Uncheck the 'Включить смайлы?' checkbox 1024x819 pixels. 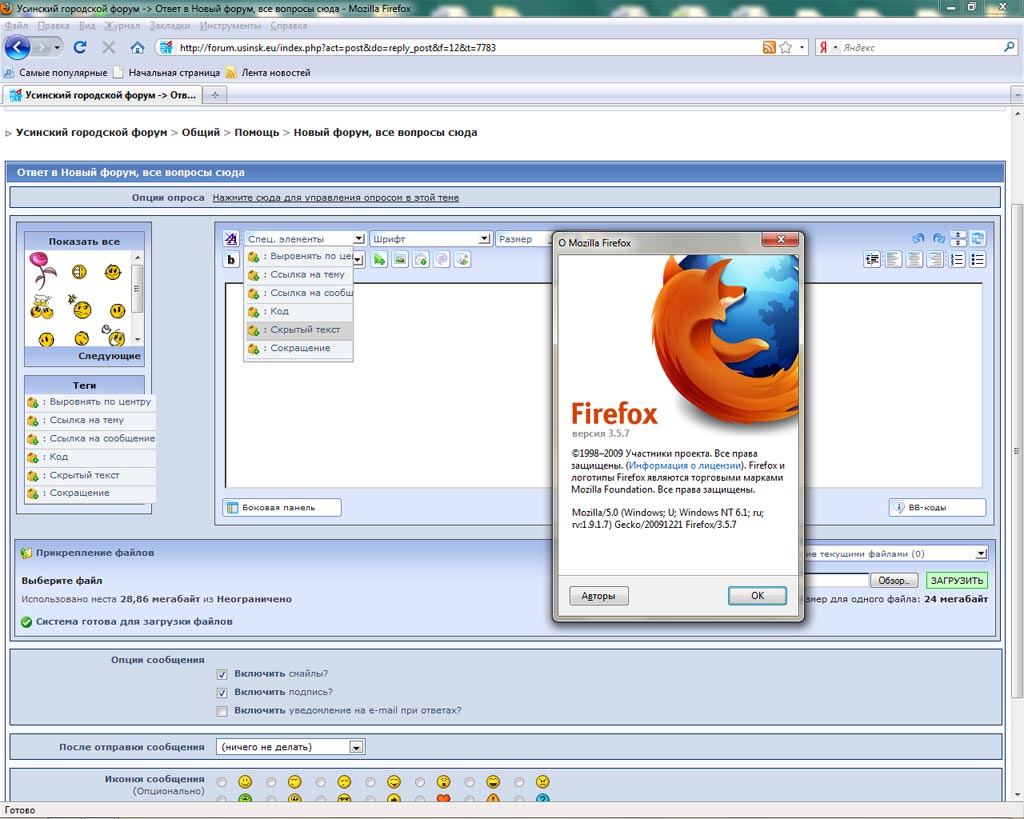(x=222, y=674)
